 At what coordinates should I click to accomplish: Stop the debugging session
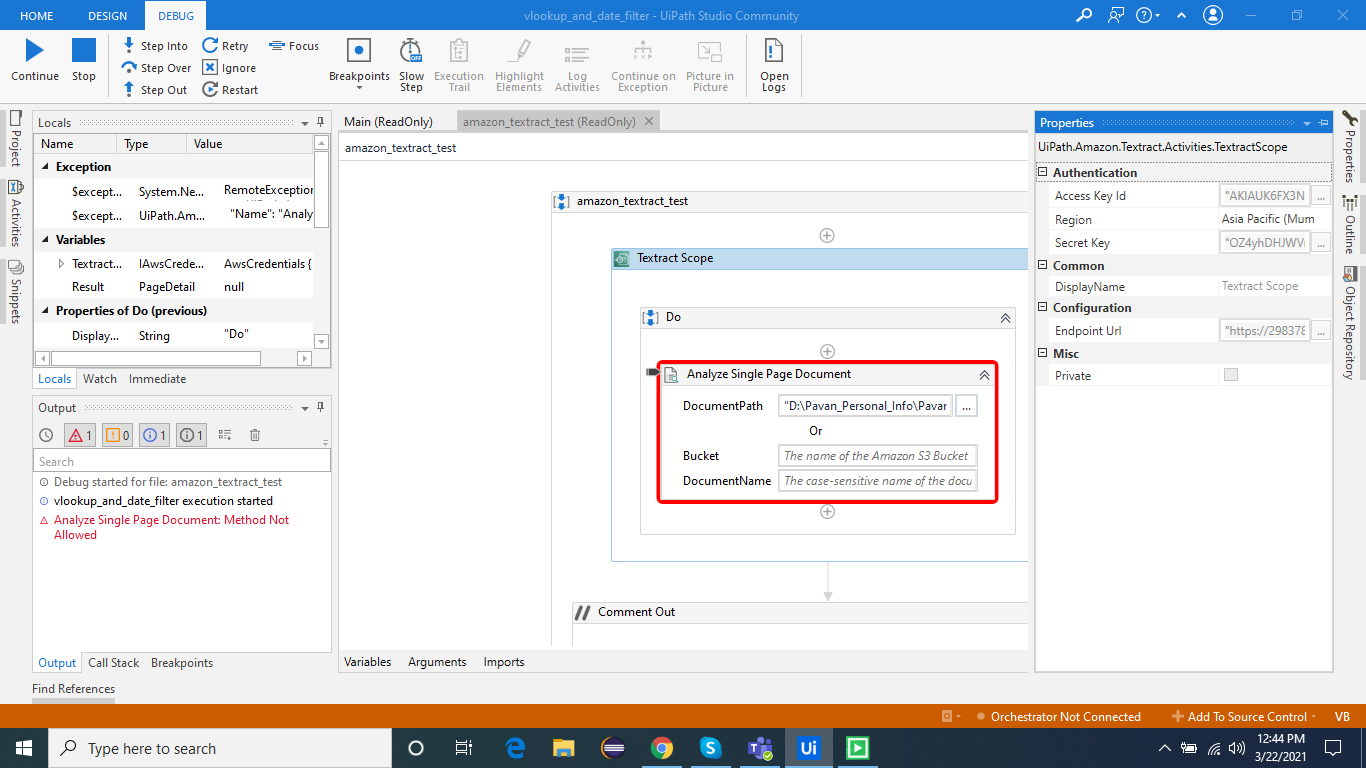[84, 60]
